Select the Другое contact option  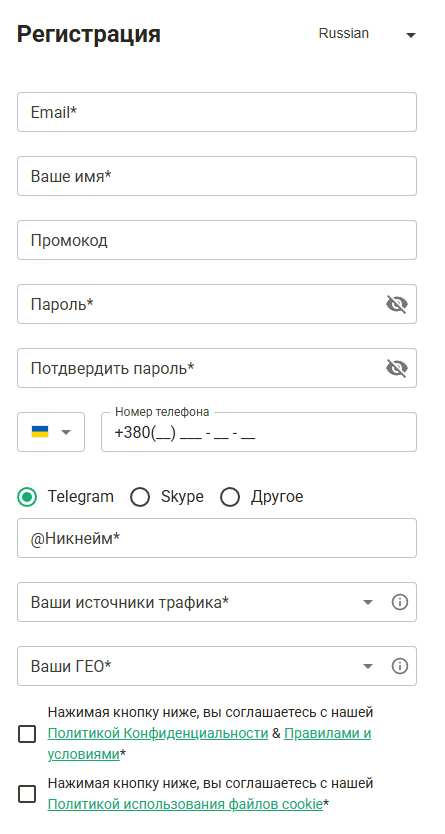click(230, 497)
